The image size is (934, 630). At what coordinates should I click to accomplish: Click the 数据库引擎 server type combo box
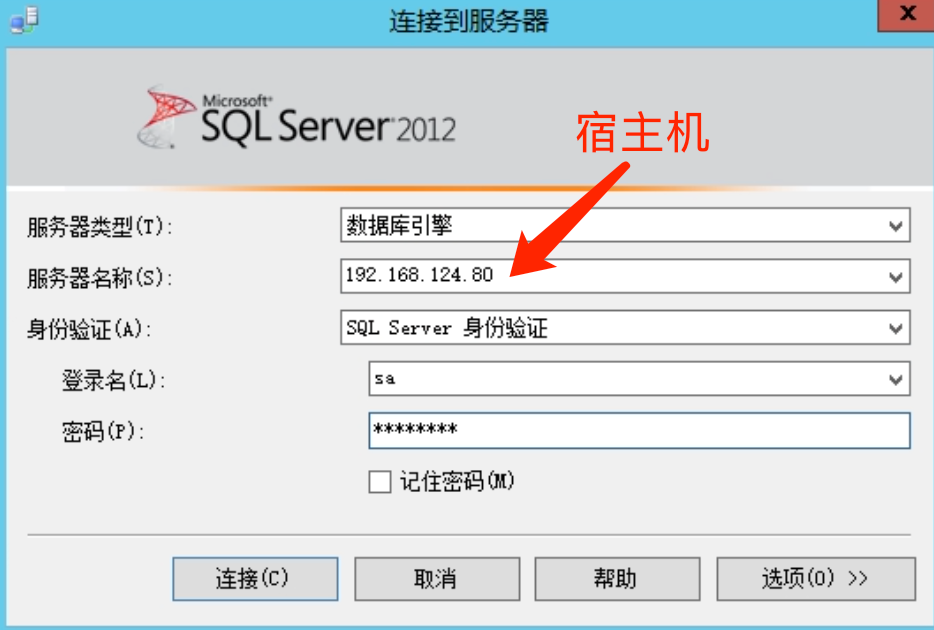[x=625, y=225]
